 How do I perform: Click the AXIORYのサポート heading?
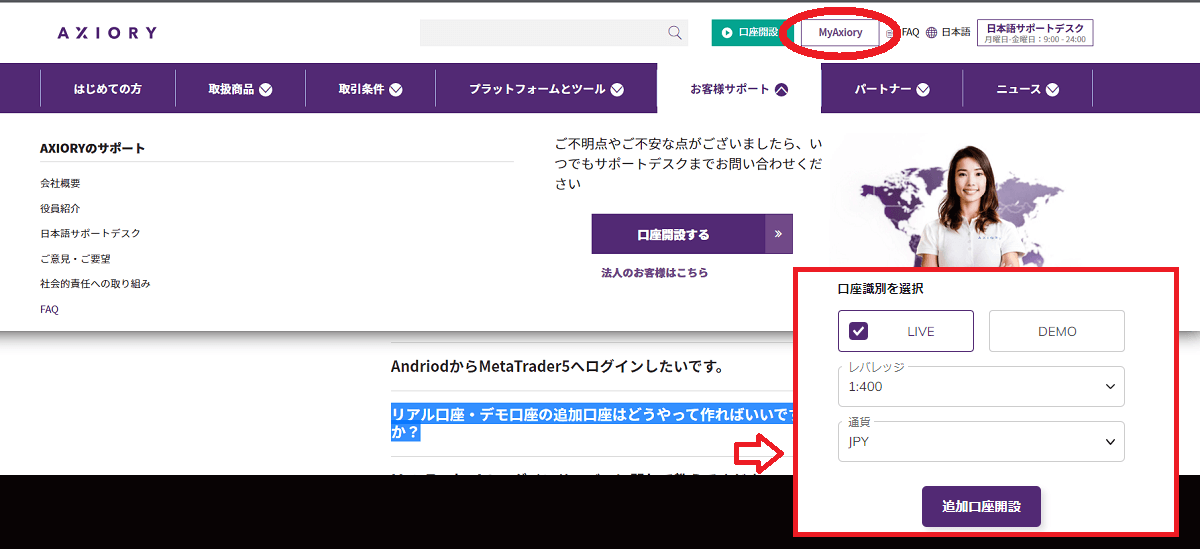tap(92, 148)
